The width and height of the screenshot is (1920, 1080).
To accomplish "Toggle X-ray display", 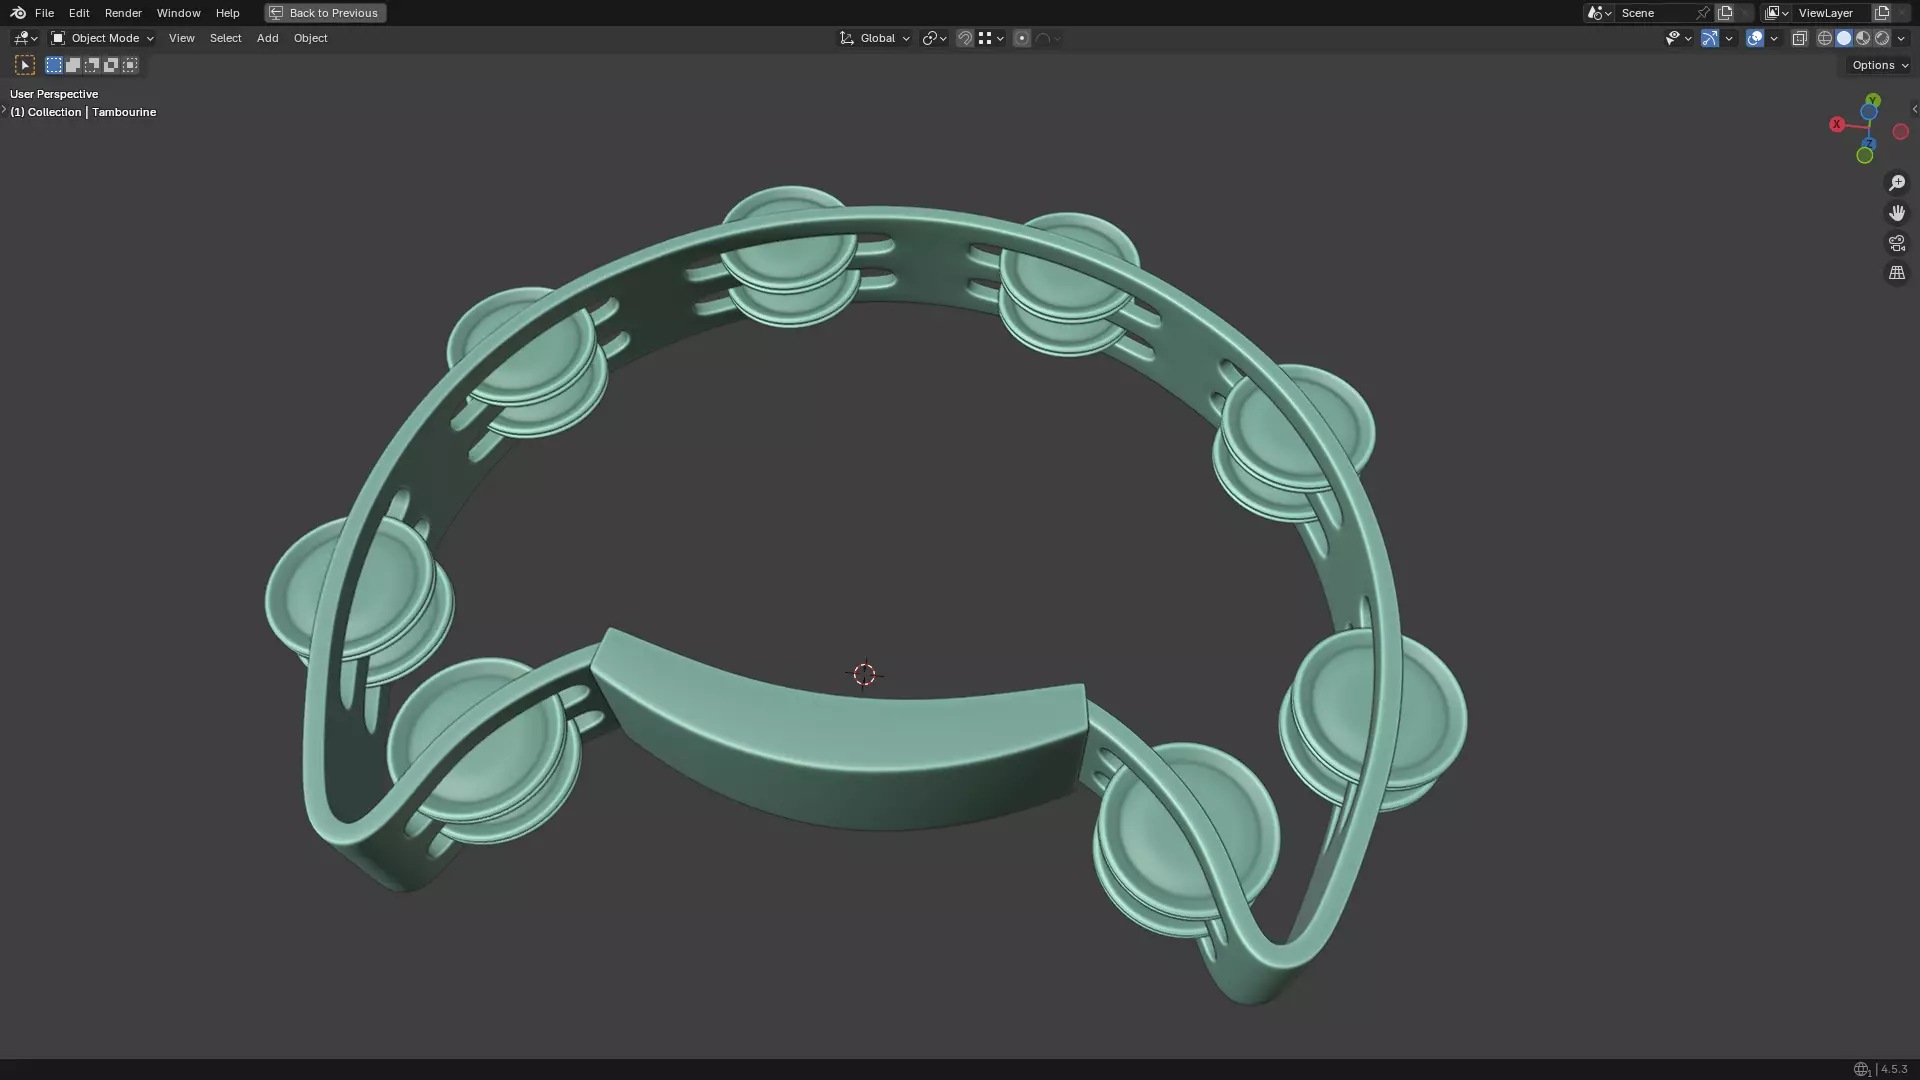I will pos(1799,38).
